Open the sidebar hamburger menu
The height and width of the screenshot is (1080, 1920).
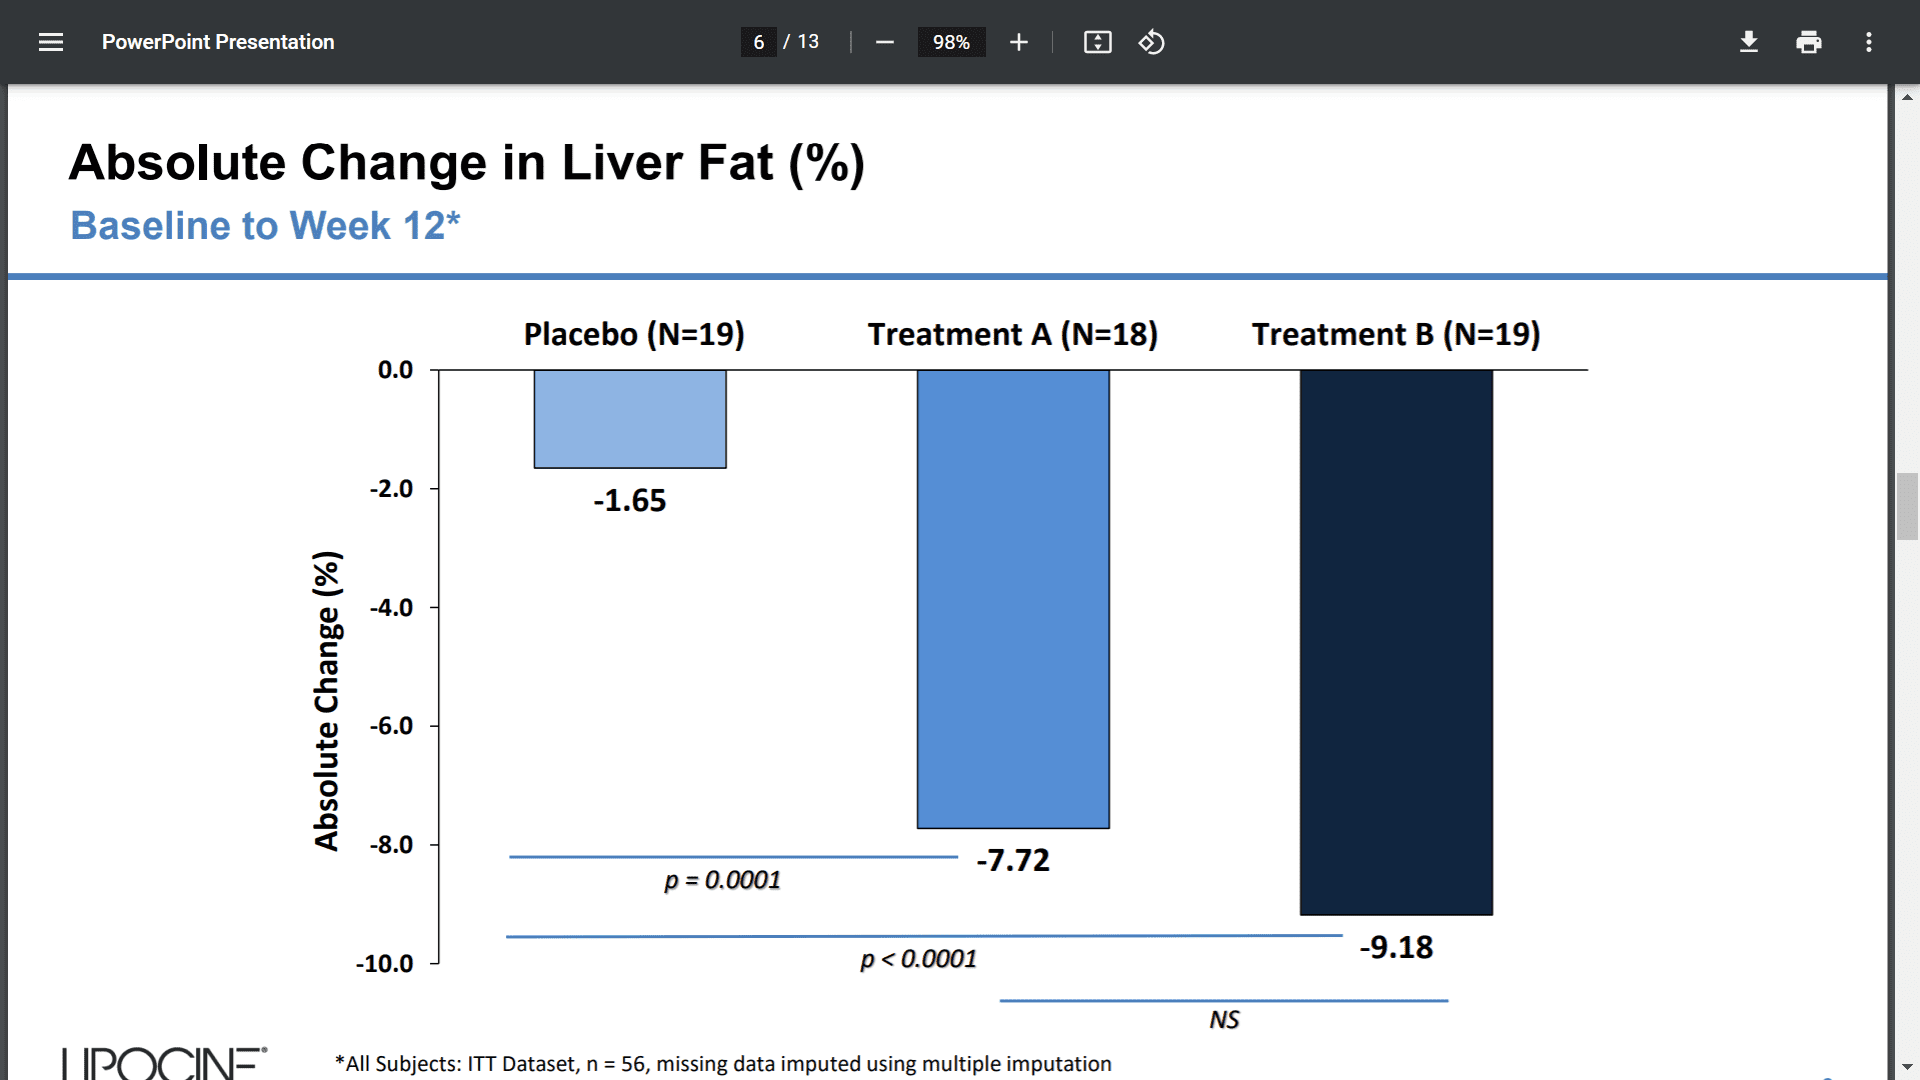51,42
